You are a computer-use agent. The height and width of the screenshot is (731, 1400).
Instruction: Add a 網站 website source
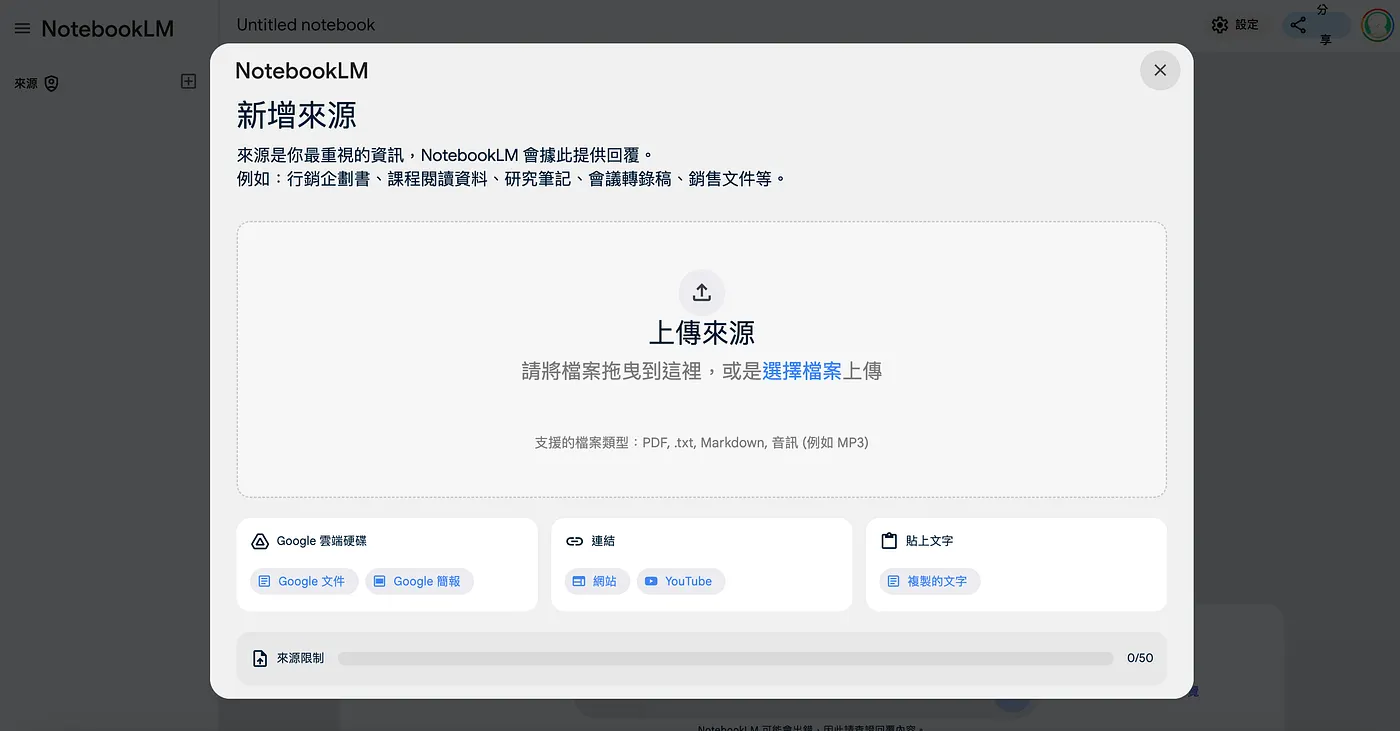point(597,581)
